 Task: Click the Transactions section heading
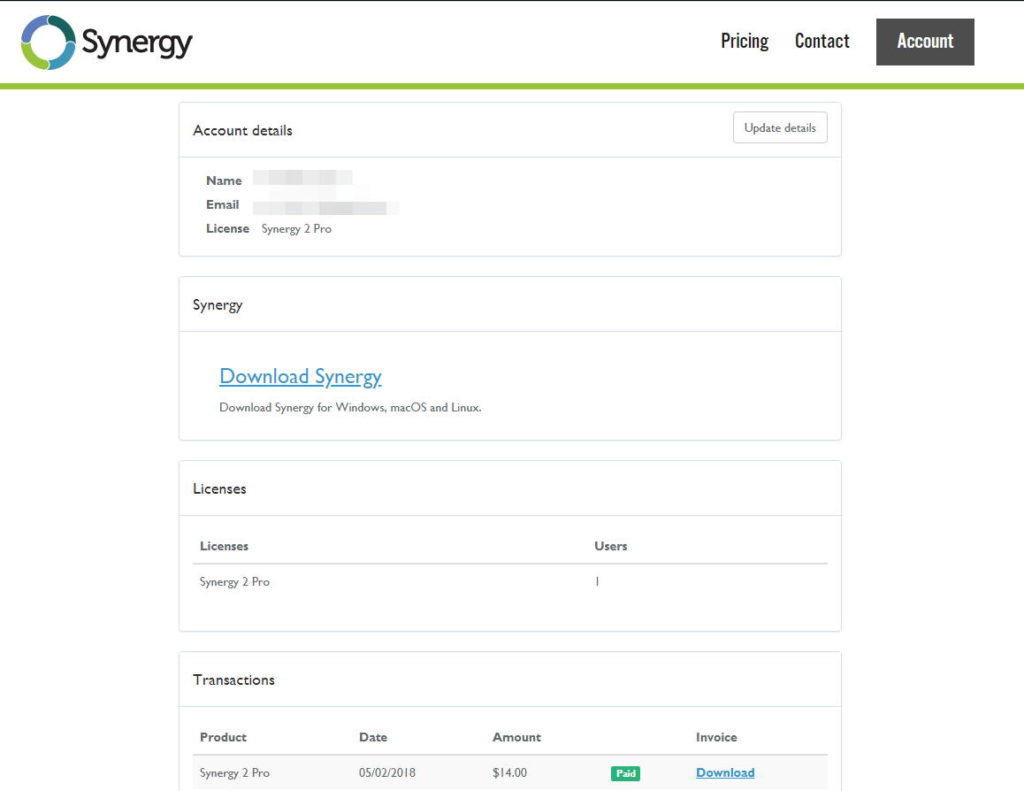pyautogui.click(x=234, y=680)
